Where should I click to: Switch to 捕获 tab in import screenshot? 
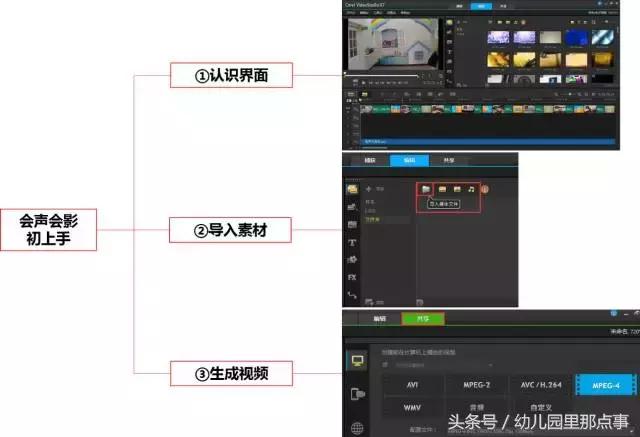click(x=370, y=160)
